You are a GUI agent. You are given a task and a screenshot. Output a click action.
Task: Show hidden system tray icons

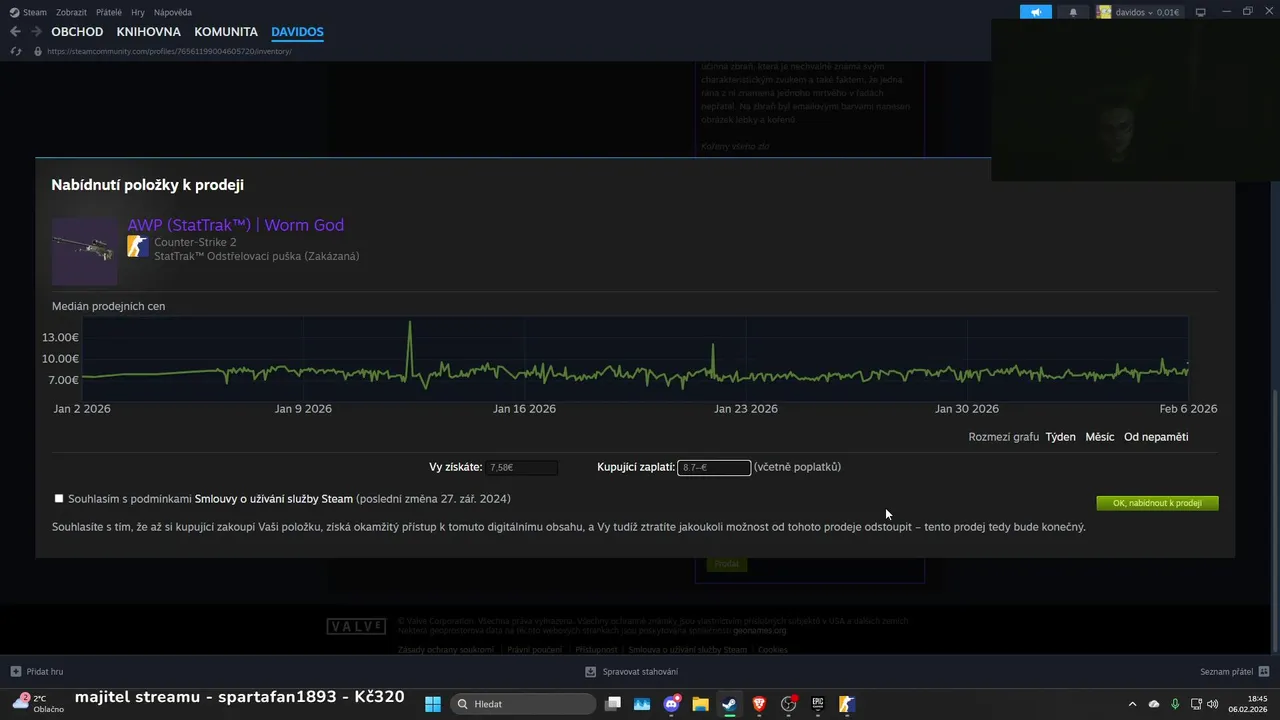click(x=1132, y=704)
